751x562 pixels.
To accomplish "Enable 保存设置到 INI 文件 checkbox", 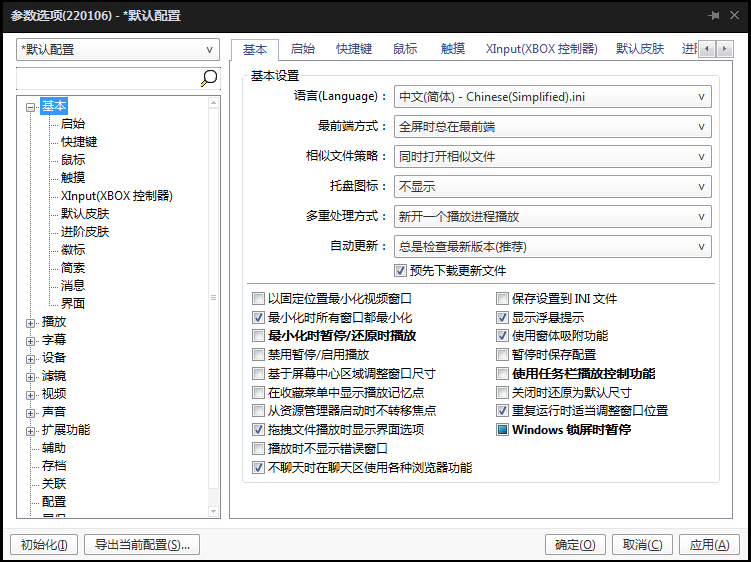I will pos(504,298).
